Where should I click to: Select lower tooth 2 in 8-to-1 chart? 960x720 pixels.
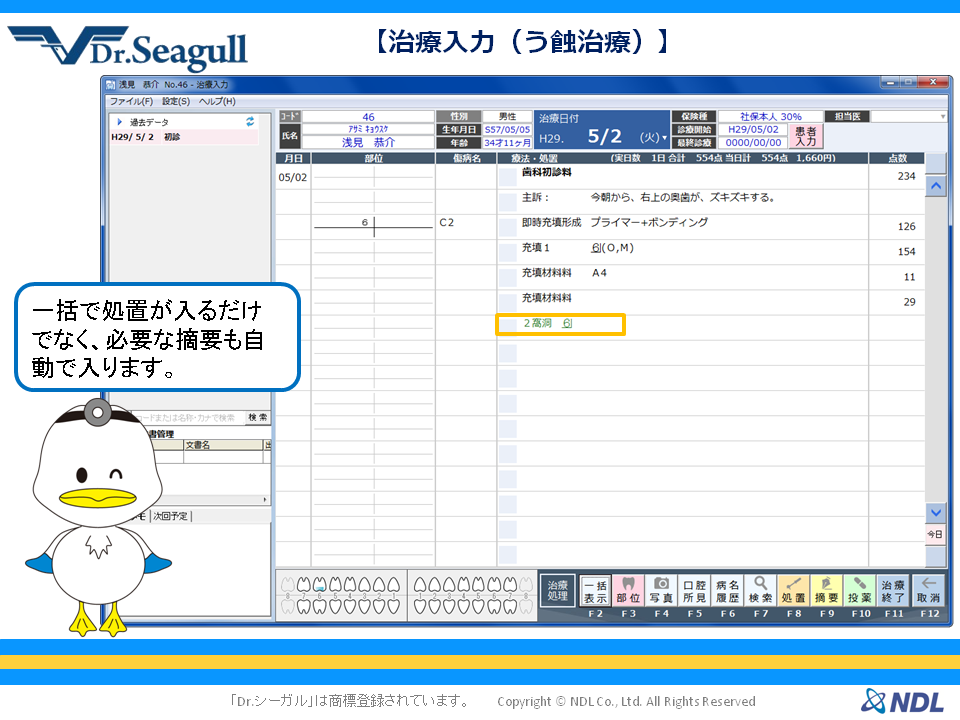click(379, 606)
